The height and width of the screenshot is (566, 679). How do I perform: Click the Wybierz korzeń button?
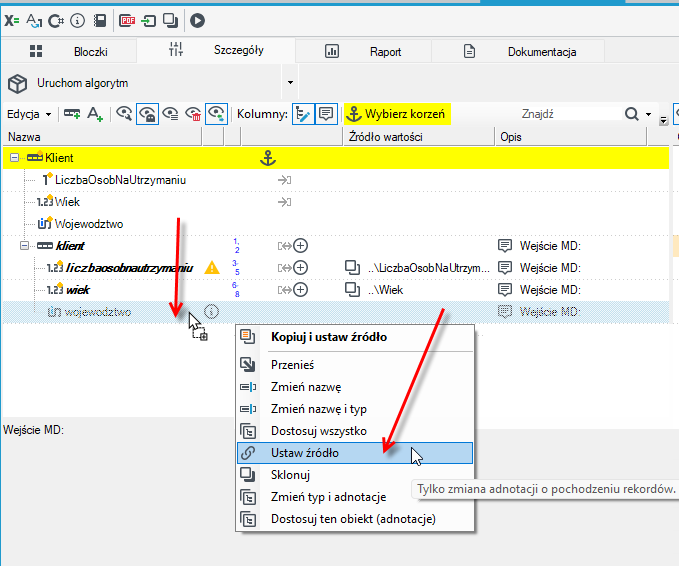[x=397, y=114]
